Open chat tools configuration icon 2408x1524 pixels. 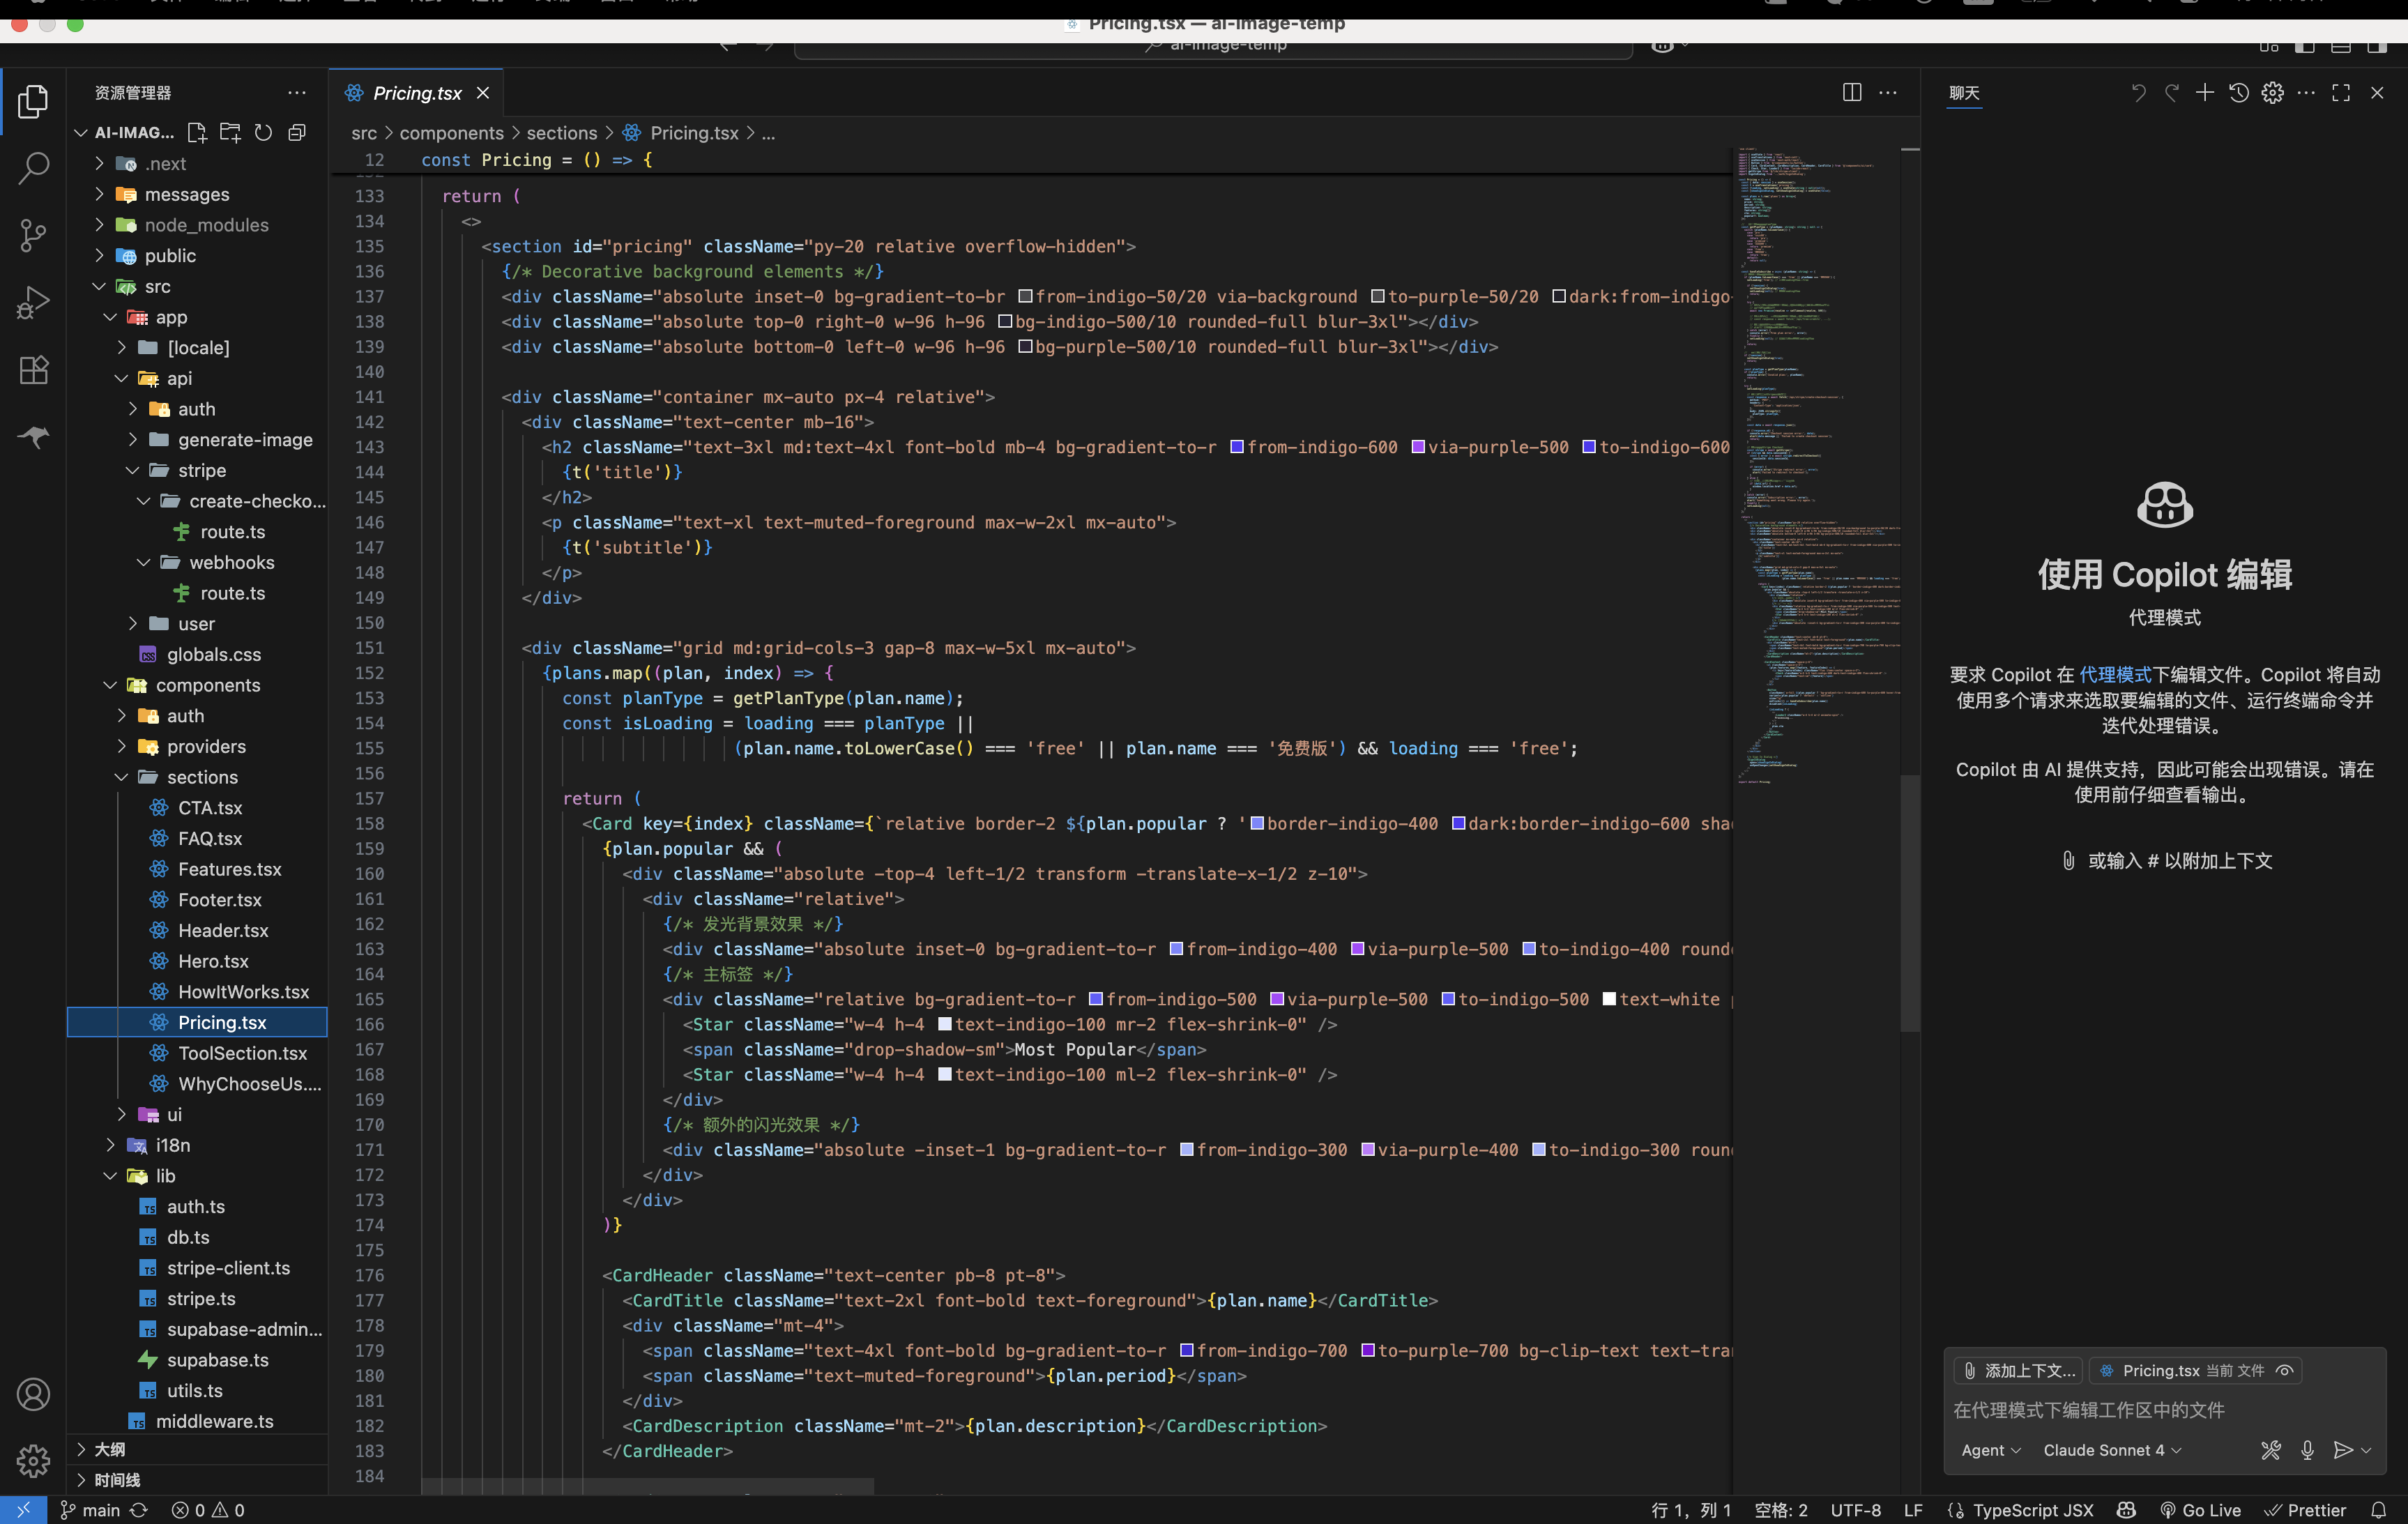[2271, 1450]
